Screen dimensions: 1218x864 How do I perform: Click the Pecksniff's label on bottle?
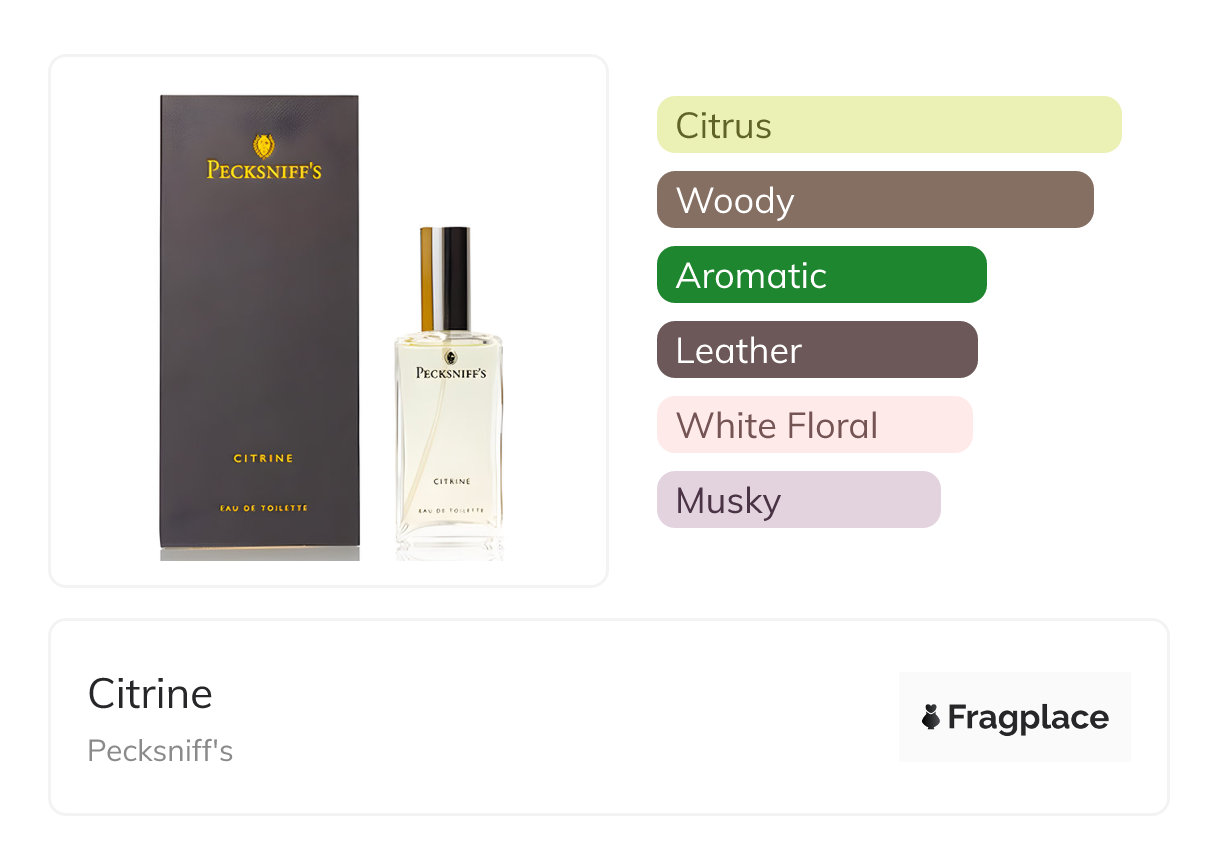[450, 372]
